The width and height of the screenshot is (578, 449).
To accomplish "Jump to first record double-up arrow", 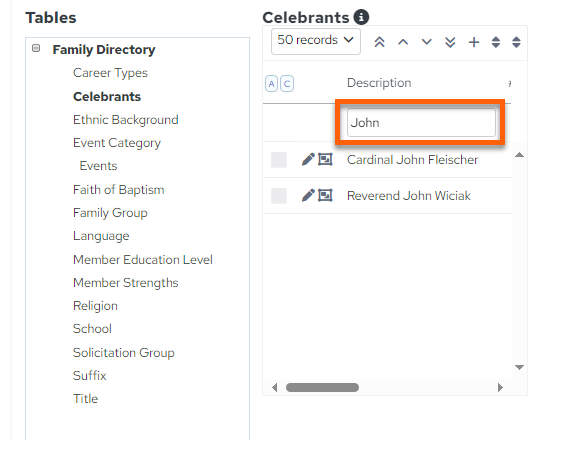I will tap(379, 42).
